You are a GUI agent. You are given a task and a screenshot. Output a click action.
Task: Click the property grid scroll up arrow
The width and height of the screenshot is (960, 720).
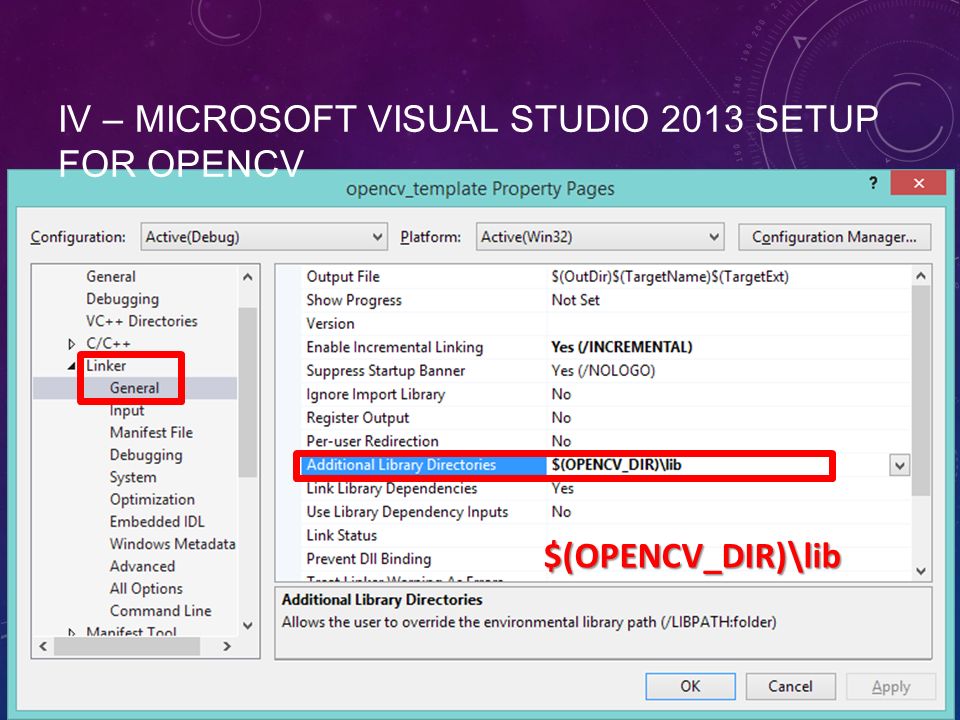point(921,276)
